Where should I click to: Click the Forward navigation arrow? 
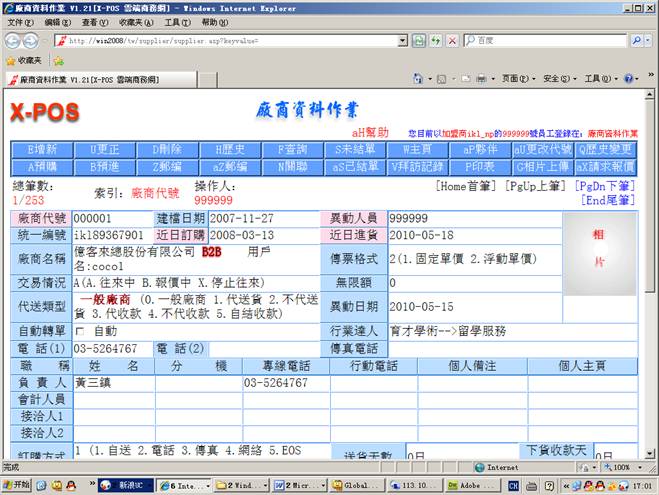[36, 41]
